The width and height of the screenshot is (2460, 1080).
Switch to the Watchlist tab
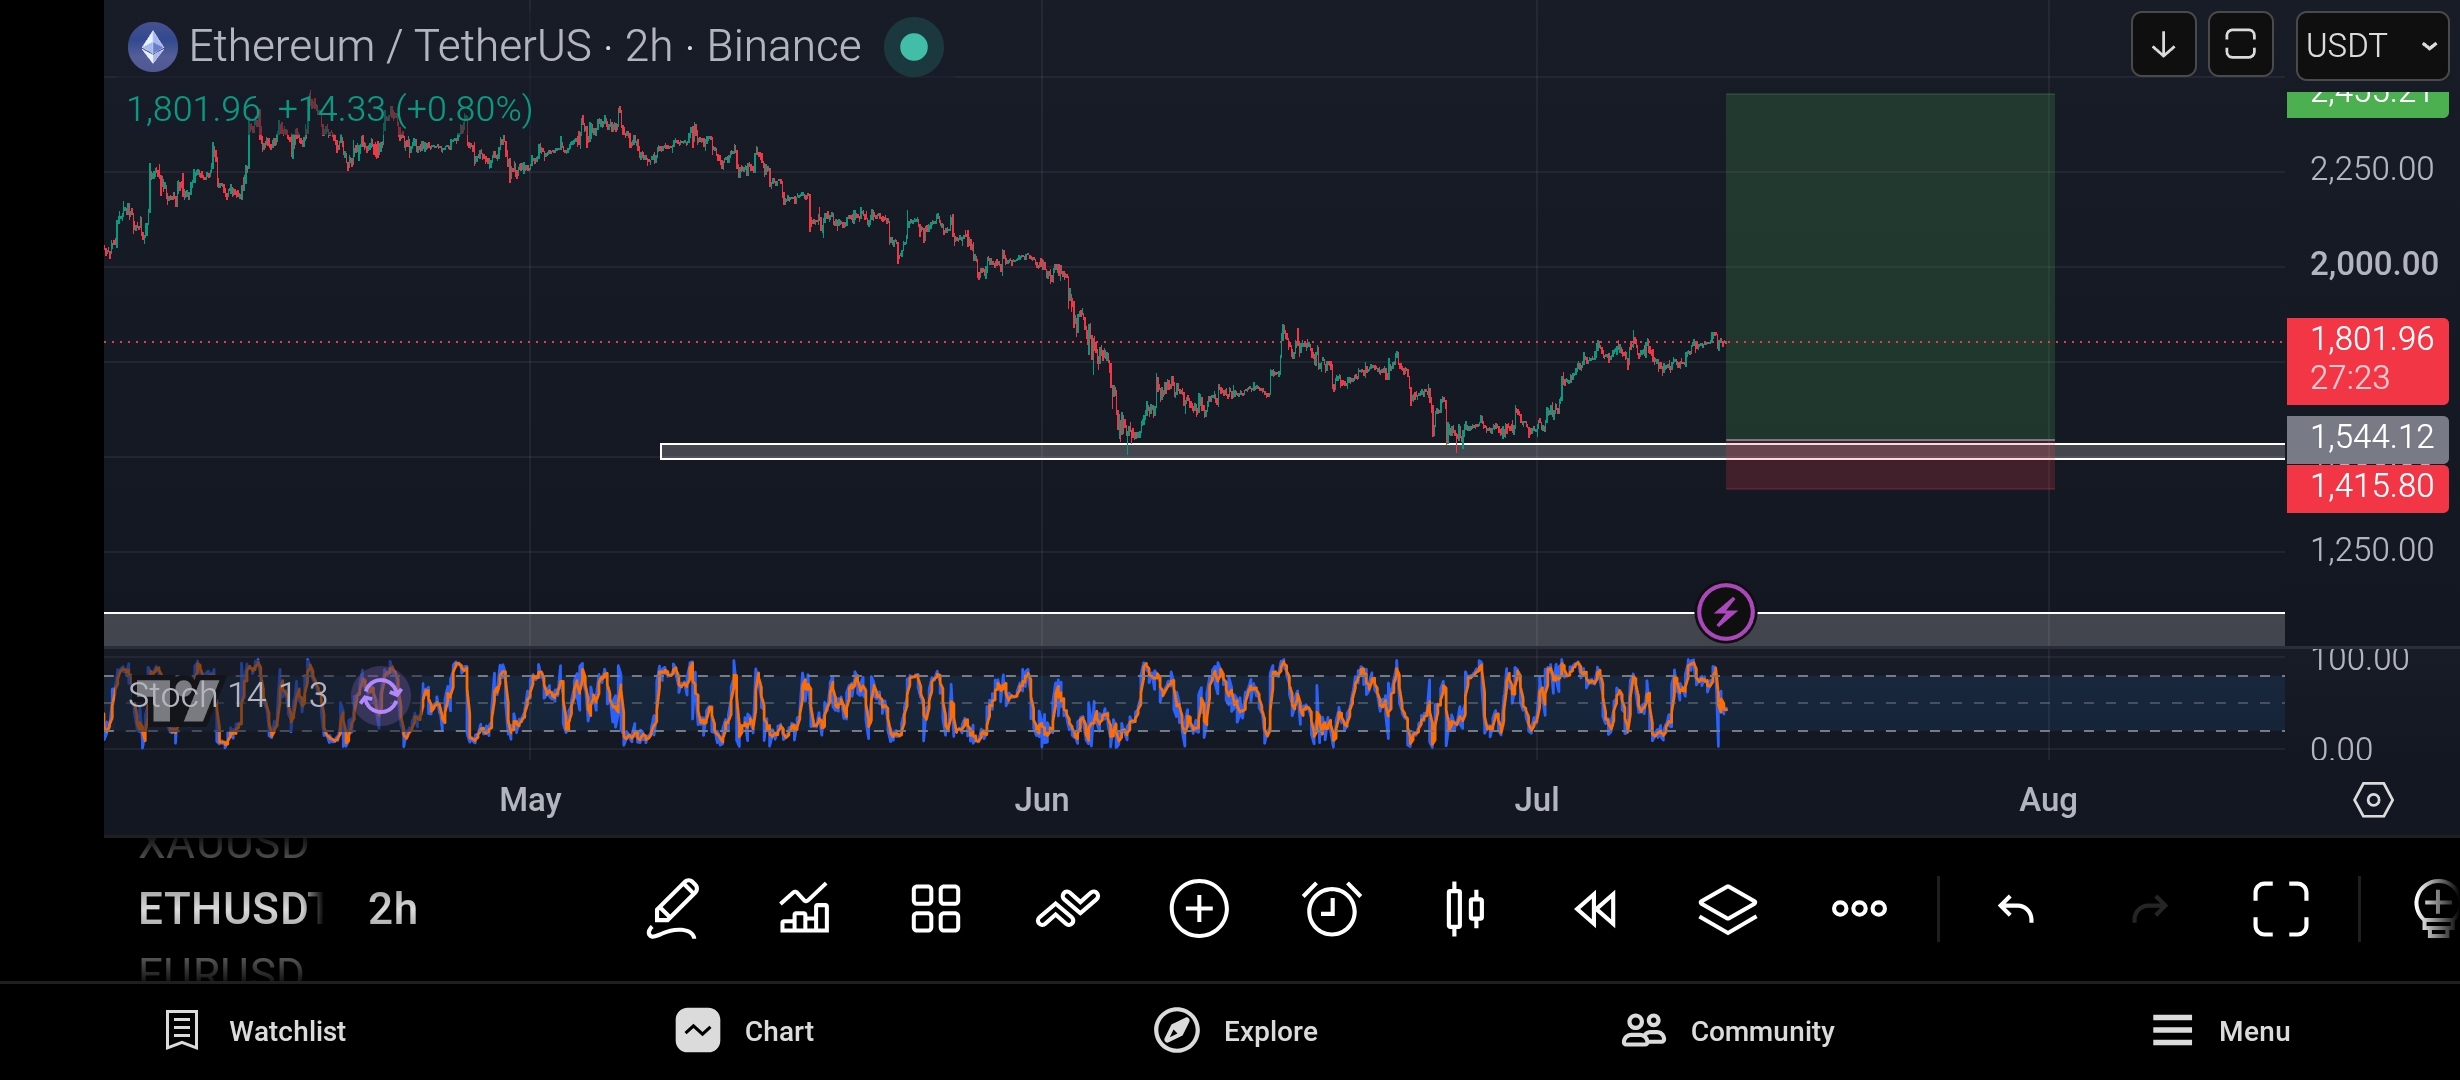click(x=255, y=1031)
